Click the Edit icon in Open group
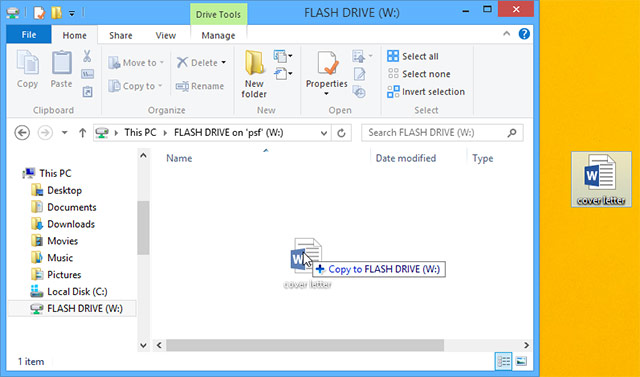The height and width of the screenshot is (377, 640). click(359, 74)
